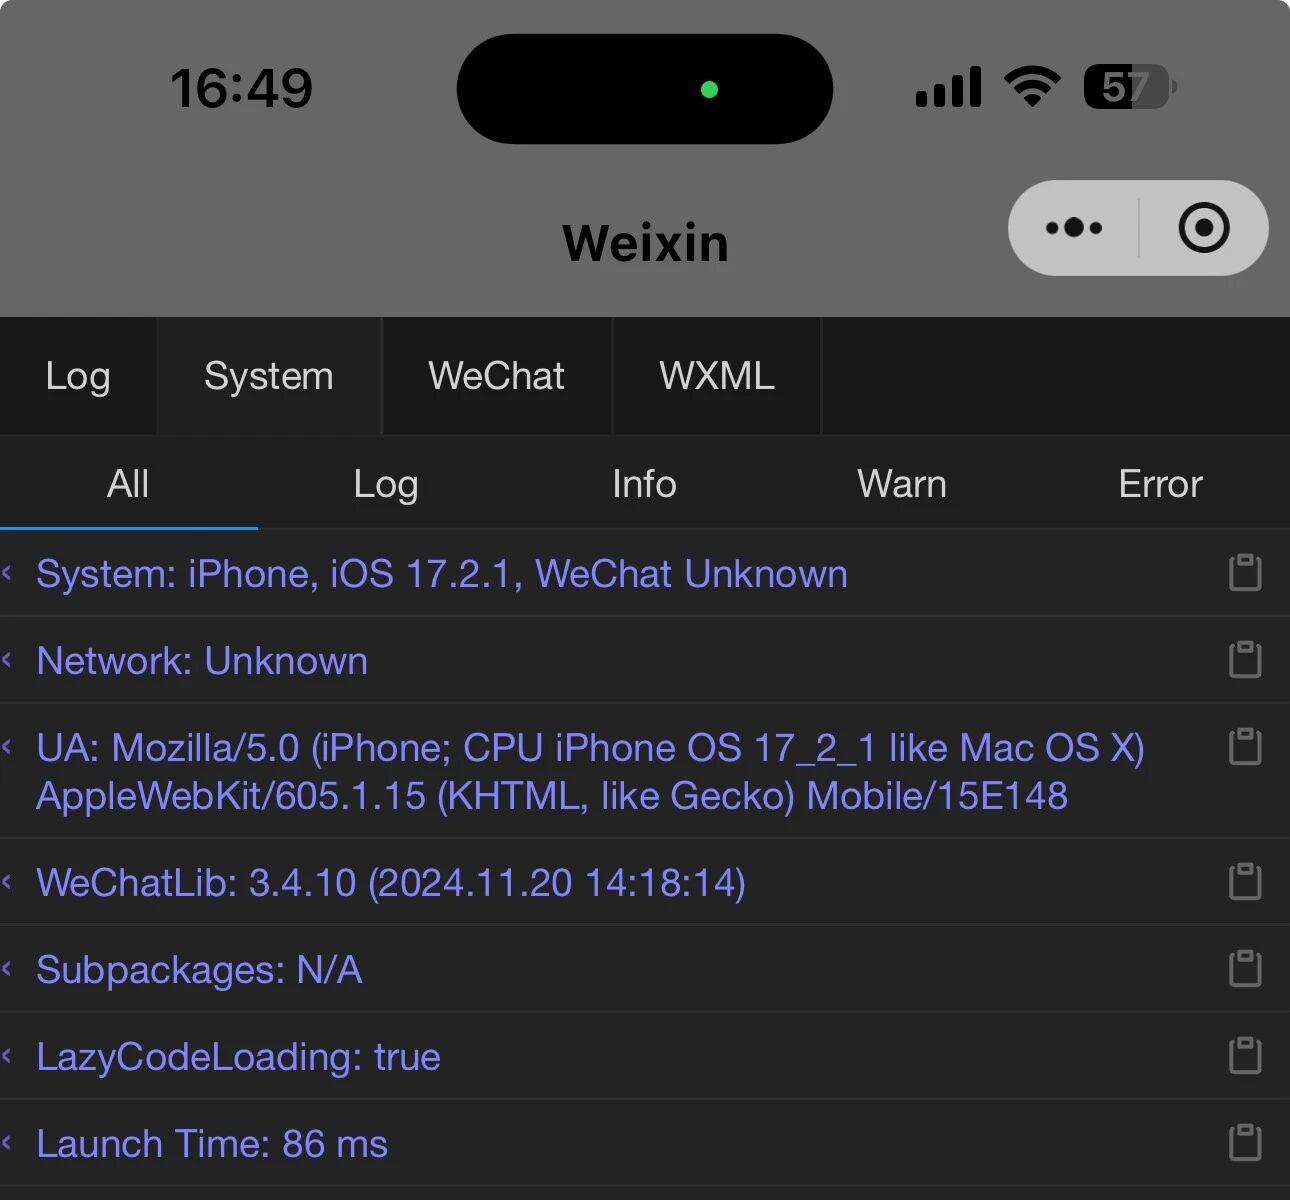Open the System panel tab
Image resolution: width=1290 pixels, height=1200 pixels.
(x=269, y=376)
